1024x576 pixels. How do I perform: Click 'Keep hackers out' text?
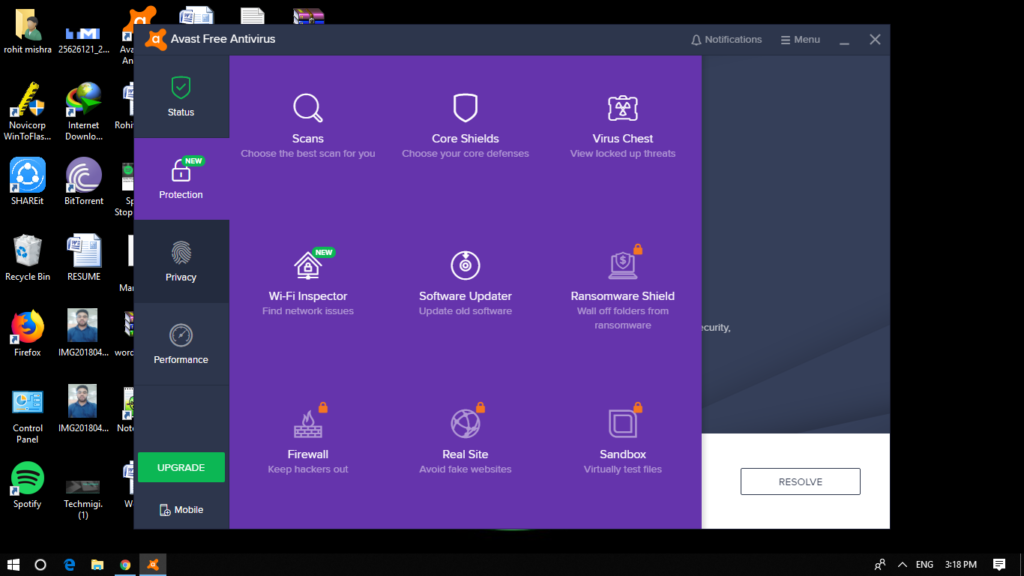click(x=308, y=469)
